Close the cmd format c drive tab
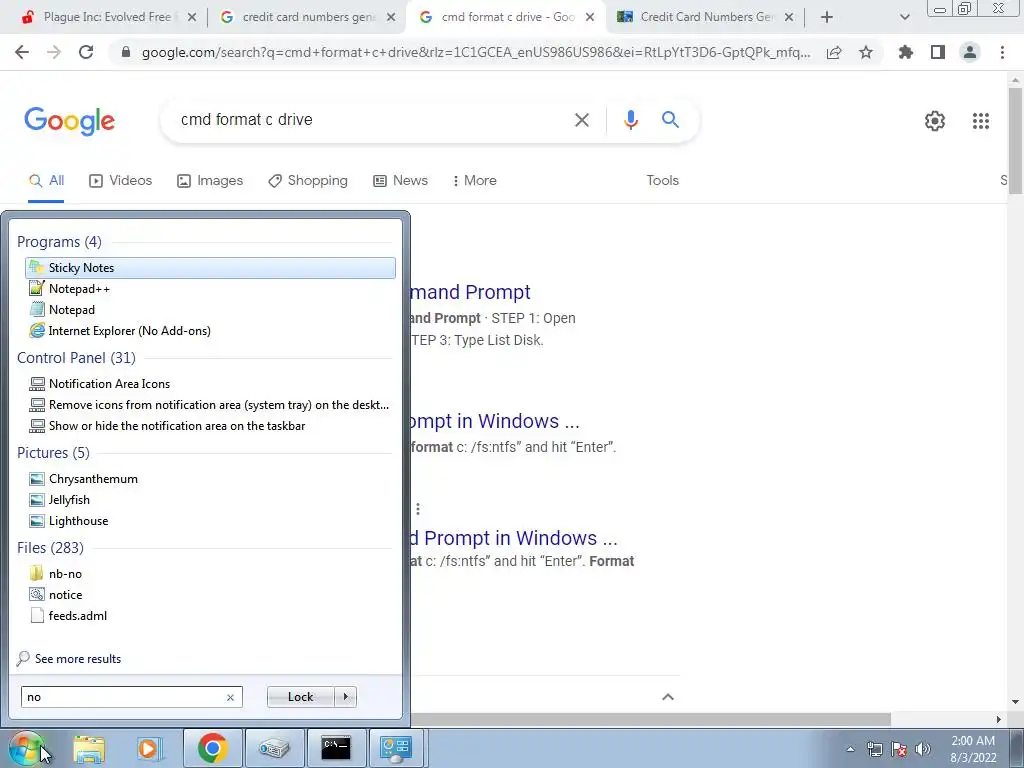Image resolution: width=1024 pixels, height=768 pixels. (x=590, y=17)
